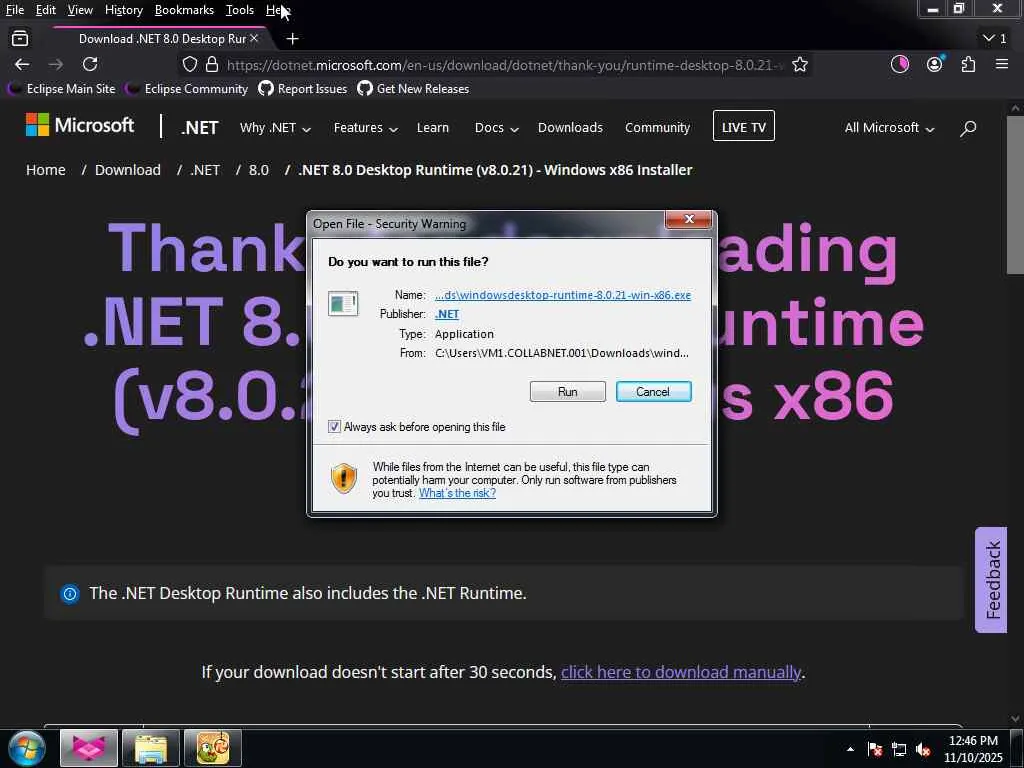Click the URL address bar

pyautogui.click(x=503, y=65)
